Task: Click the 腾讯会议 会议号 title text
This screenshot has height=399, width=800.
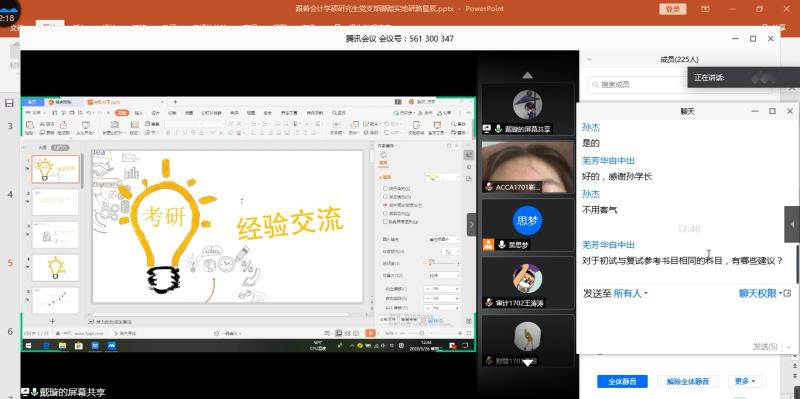Action: pos(399,39)
